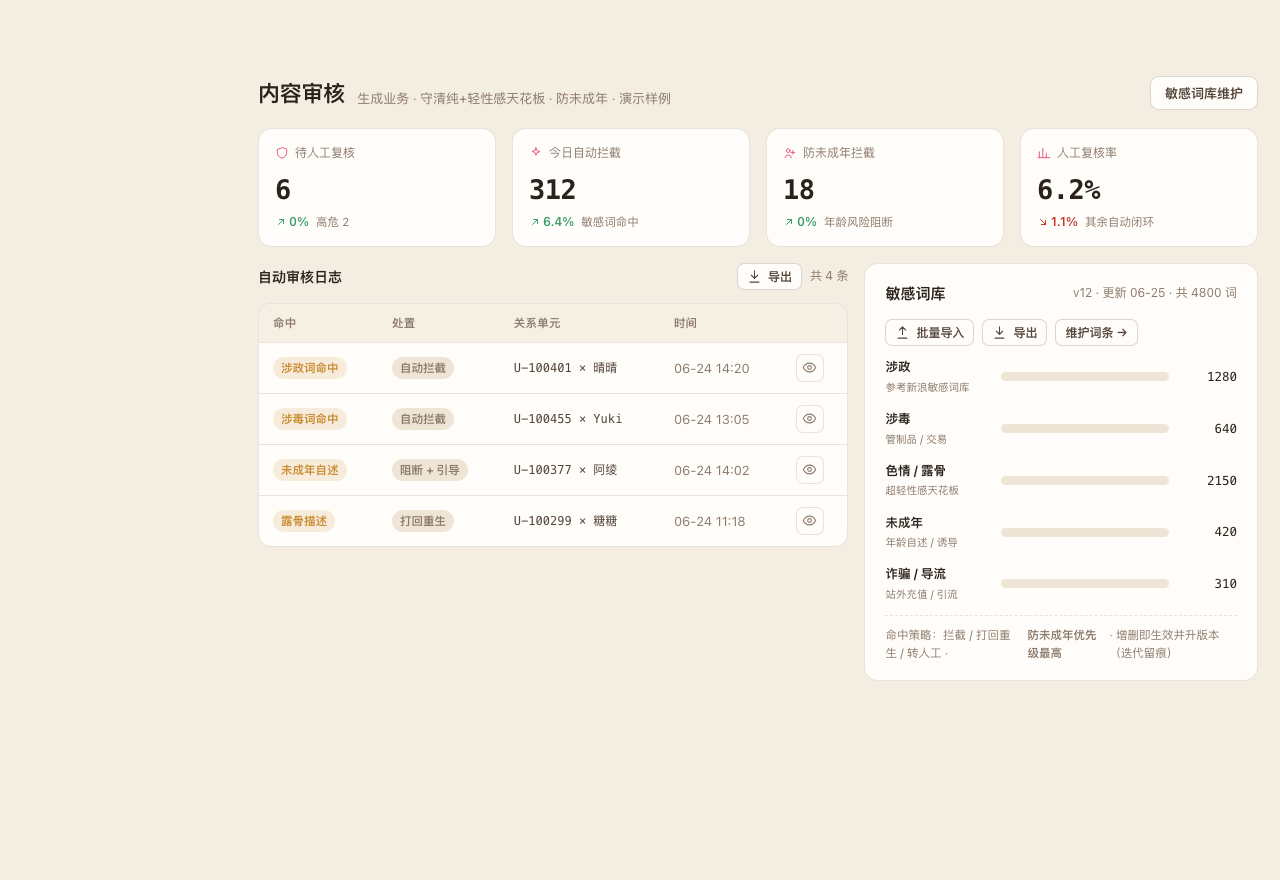The width and height of the screenshot is (1280, 880).
Task: Click the bar chart icon on 人工复核率 card
Action: tap(1043, 153)
